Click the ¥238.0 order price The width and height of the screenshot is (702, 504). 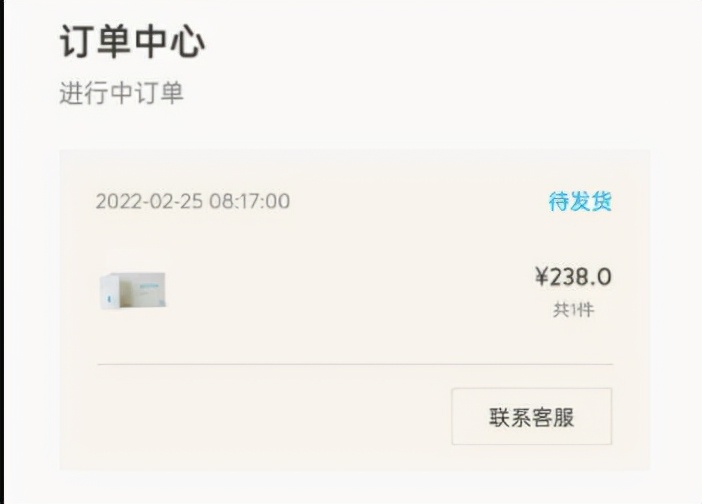(573, 277)
